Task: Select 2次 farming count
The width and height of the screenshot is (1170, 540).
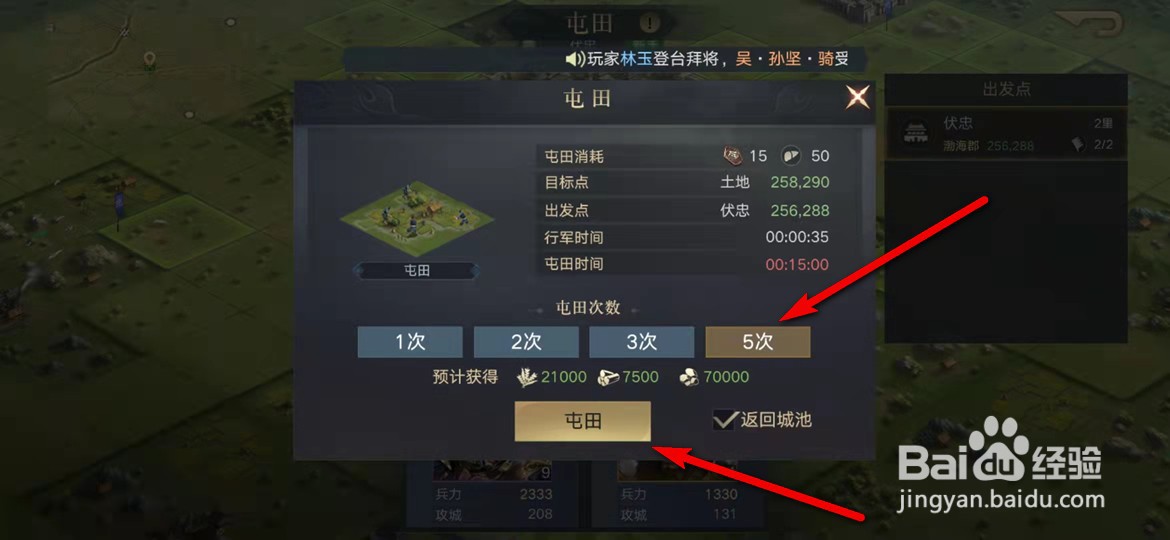Action: click(526, 342)
